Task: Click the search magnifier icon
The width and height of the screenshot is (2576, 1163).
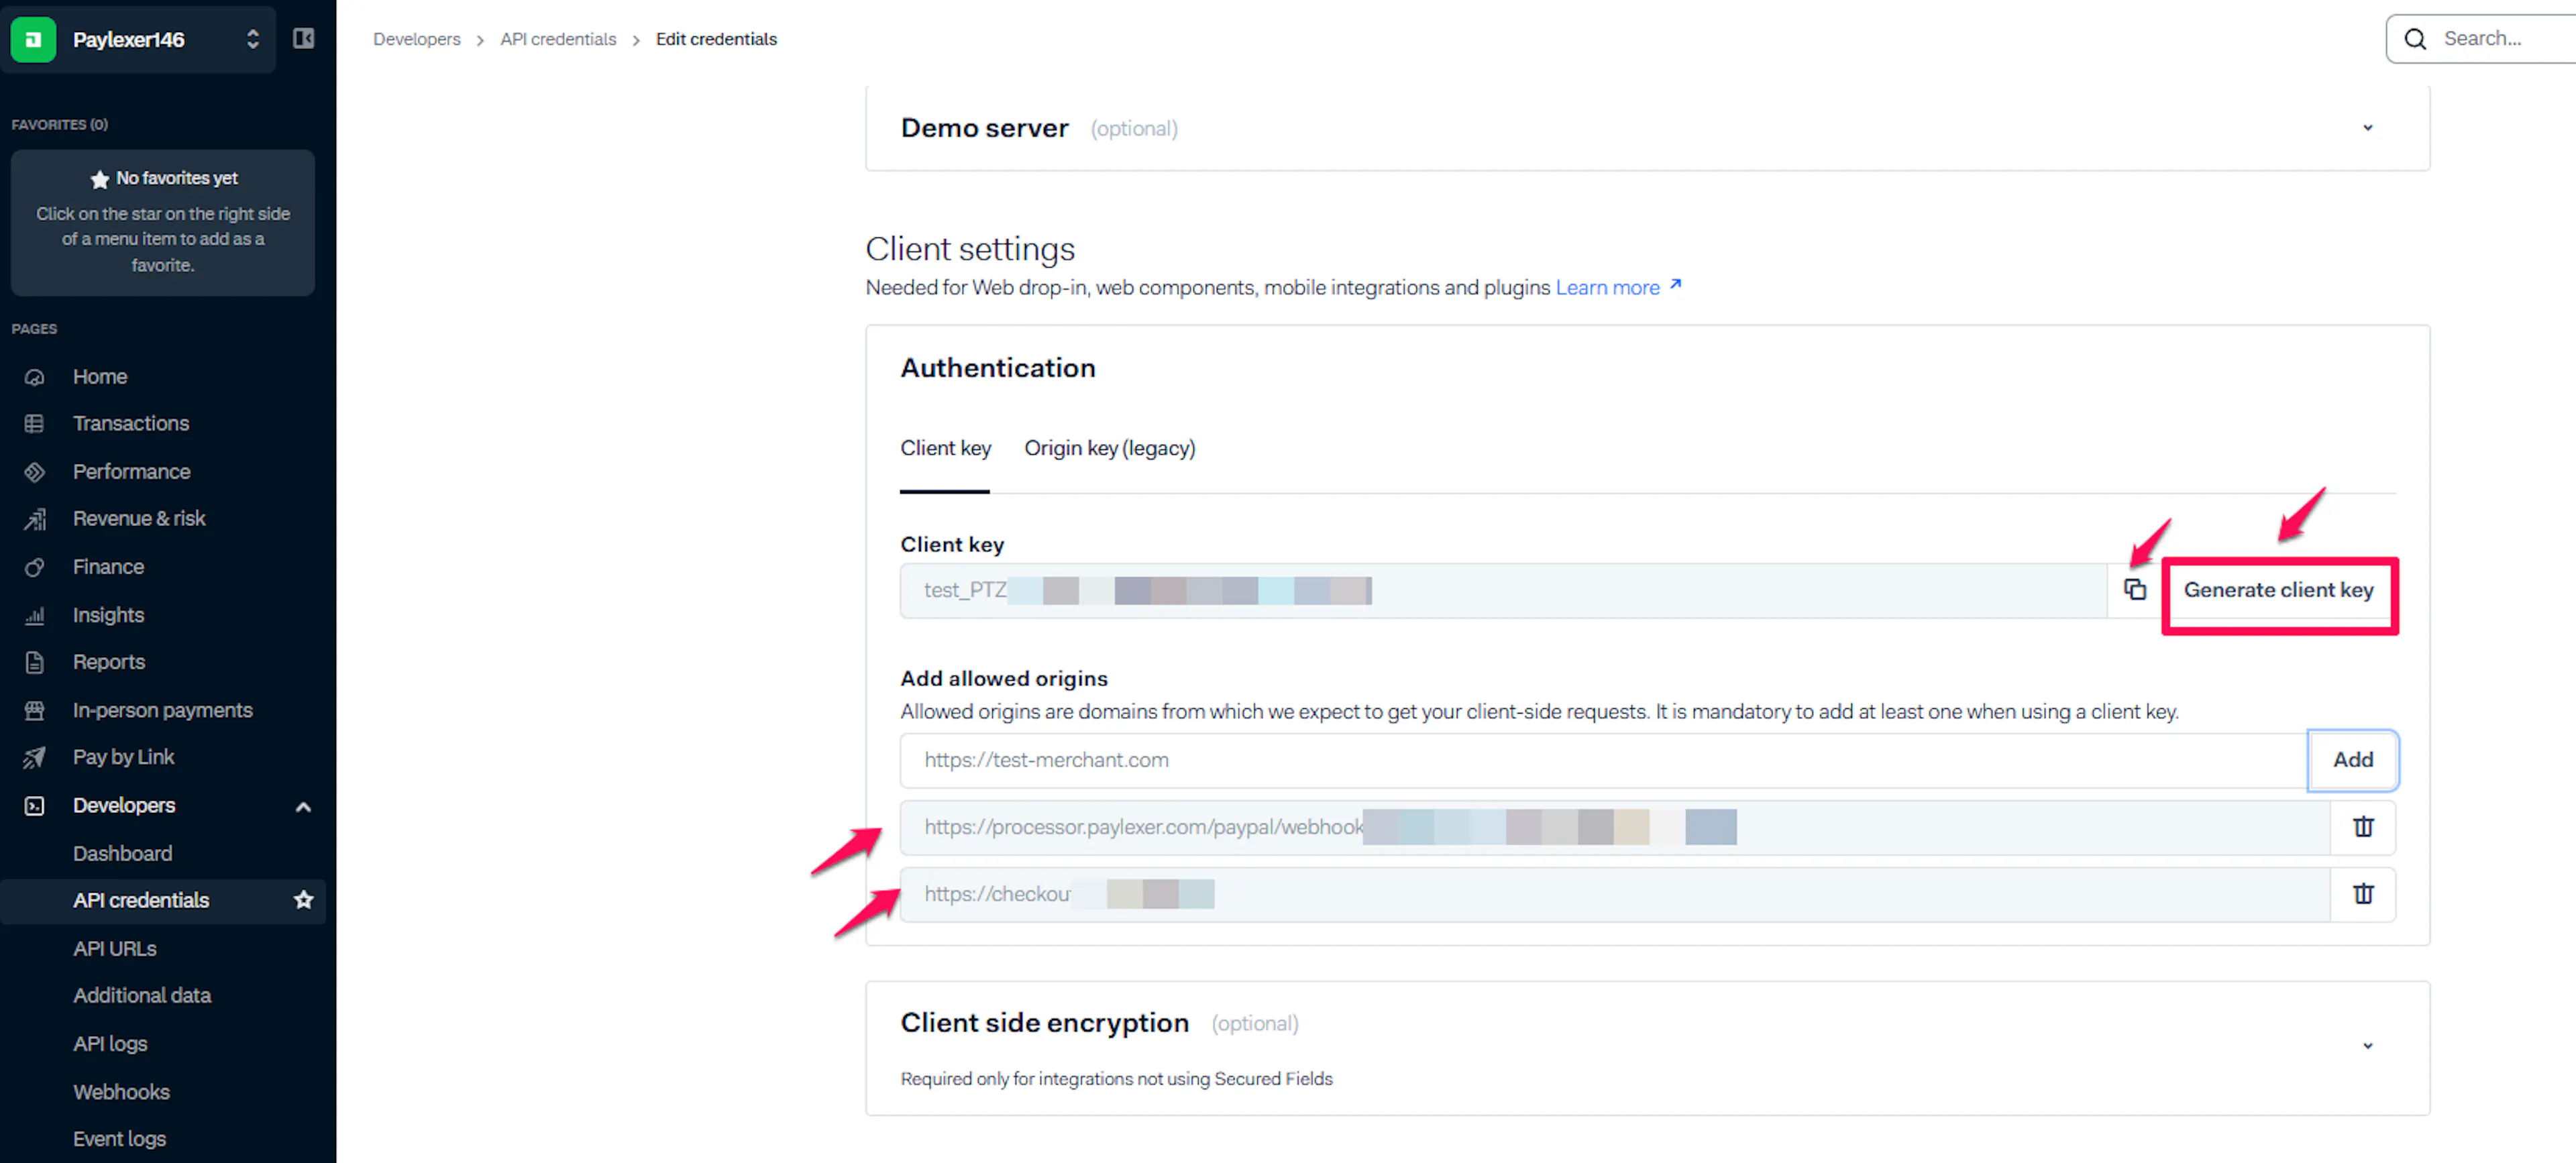Action: pyautogui.click(x=2415, y=39)
